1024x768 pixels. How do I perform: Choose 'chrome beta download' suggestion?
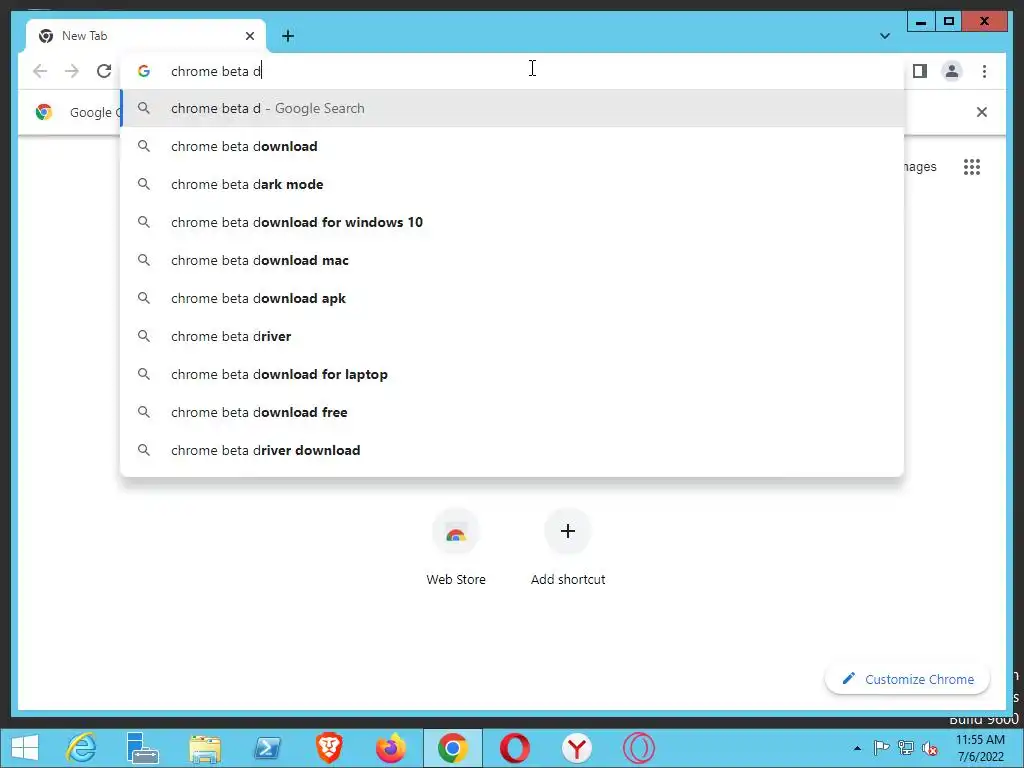tap(513, 146)
